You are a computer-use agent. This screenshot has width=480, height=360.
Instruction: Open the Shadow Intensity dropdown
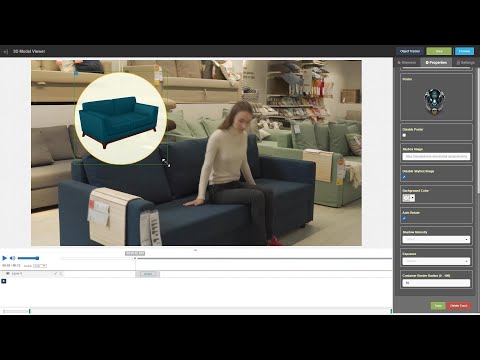436,239
